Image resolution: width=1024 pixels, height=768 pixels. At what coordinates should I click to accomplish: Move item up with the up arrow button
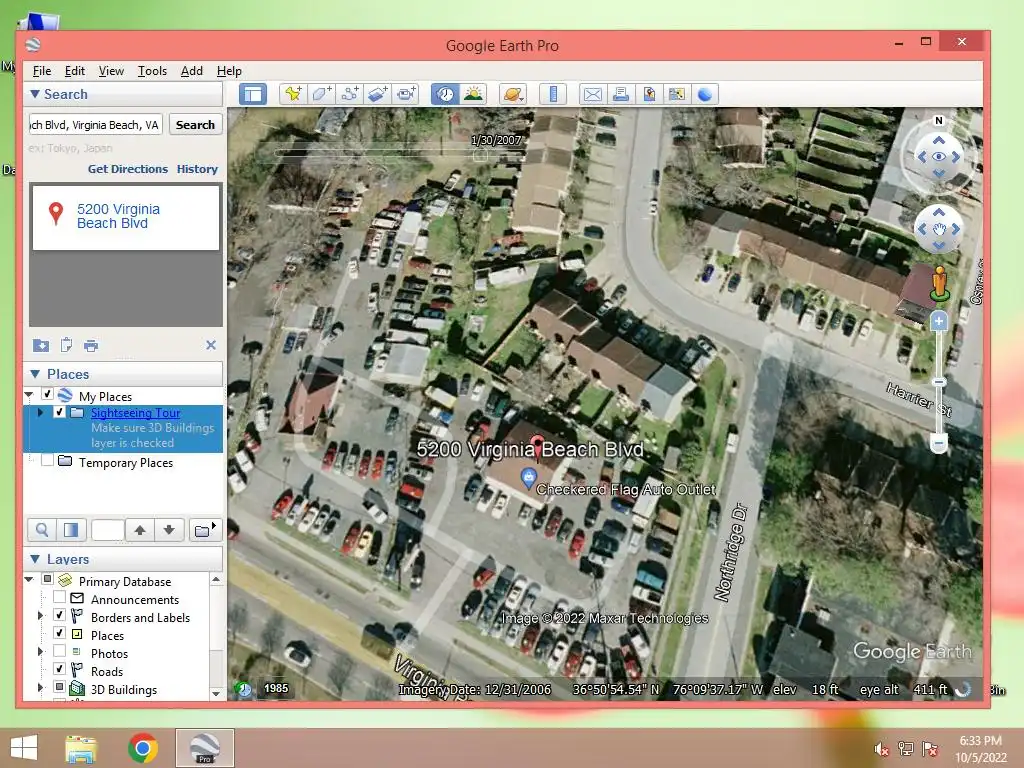pos(140,530)
